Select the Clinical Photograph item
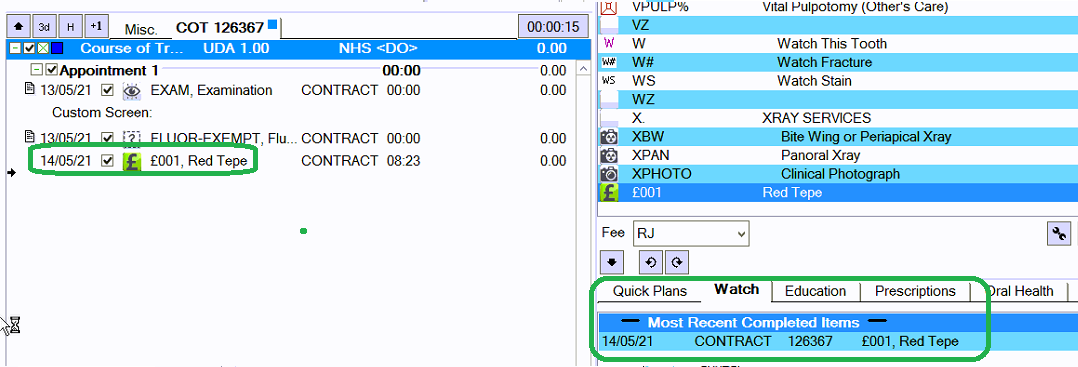 click(839, 174)
